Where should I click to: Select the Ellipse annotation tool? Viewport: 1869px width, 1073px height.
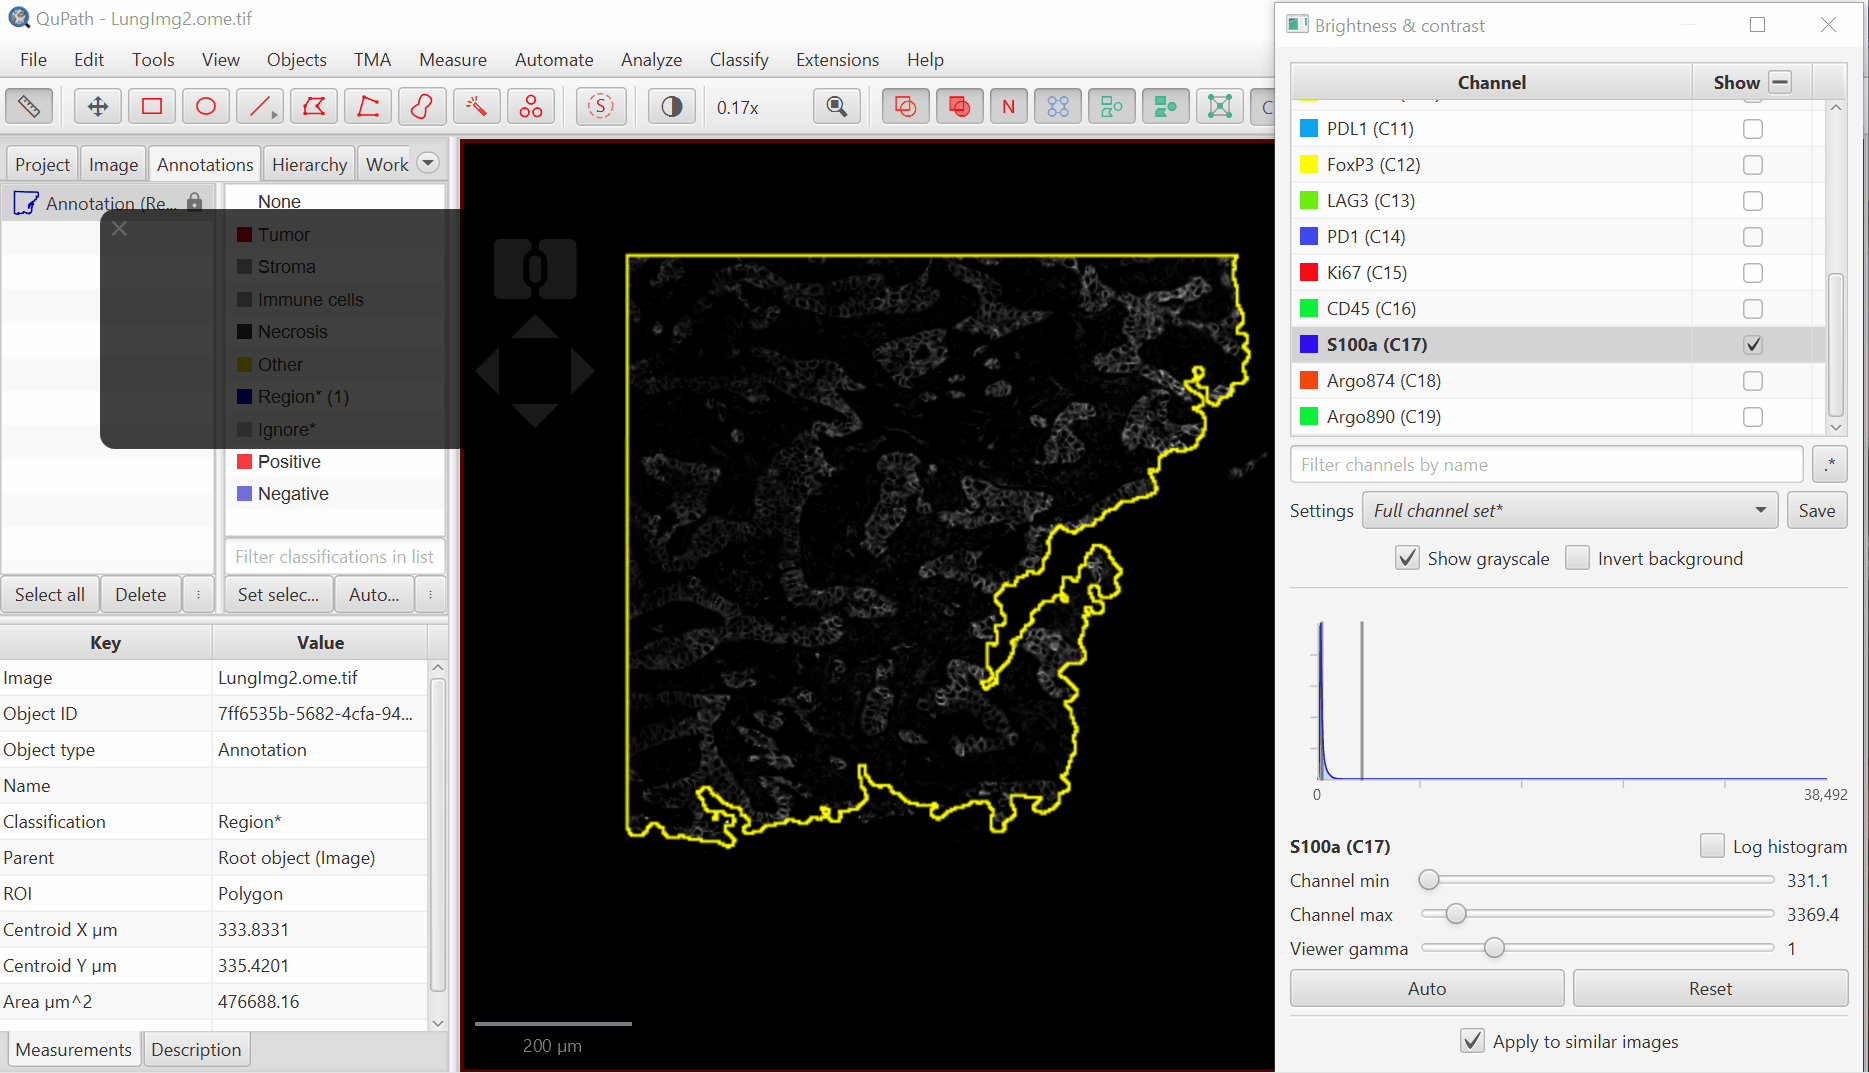206,107
